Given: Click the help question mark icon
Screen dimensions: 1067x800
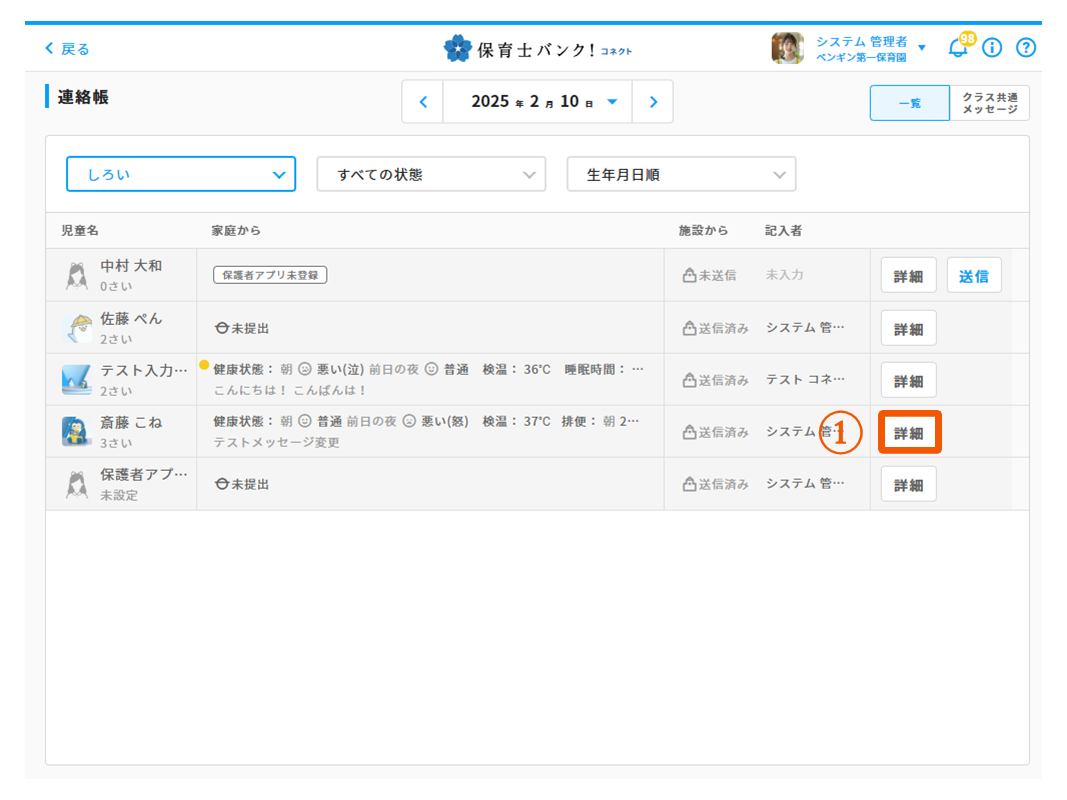Looking at the screenshot, I should (1026, 48).
